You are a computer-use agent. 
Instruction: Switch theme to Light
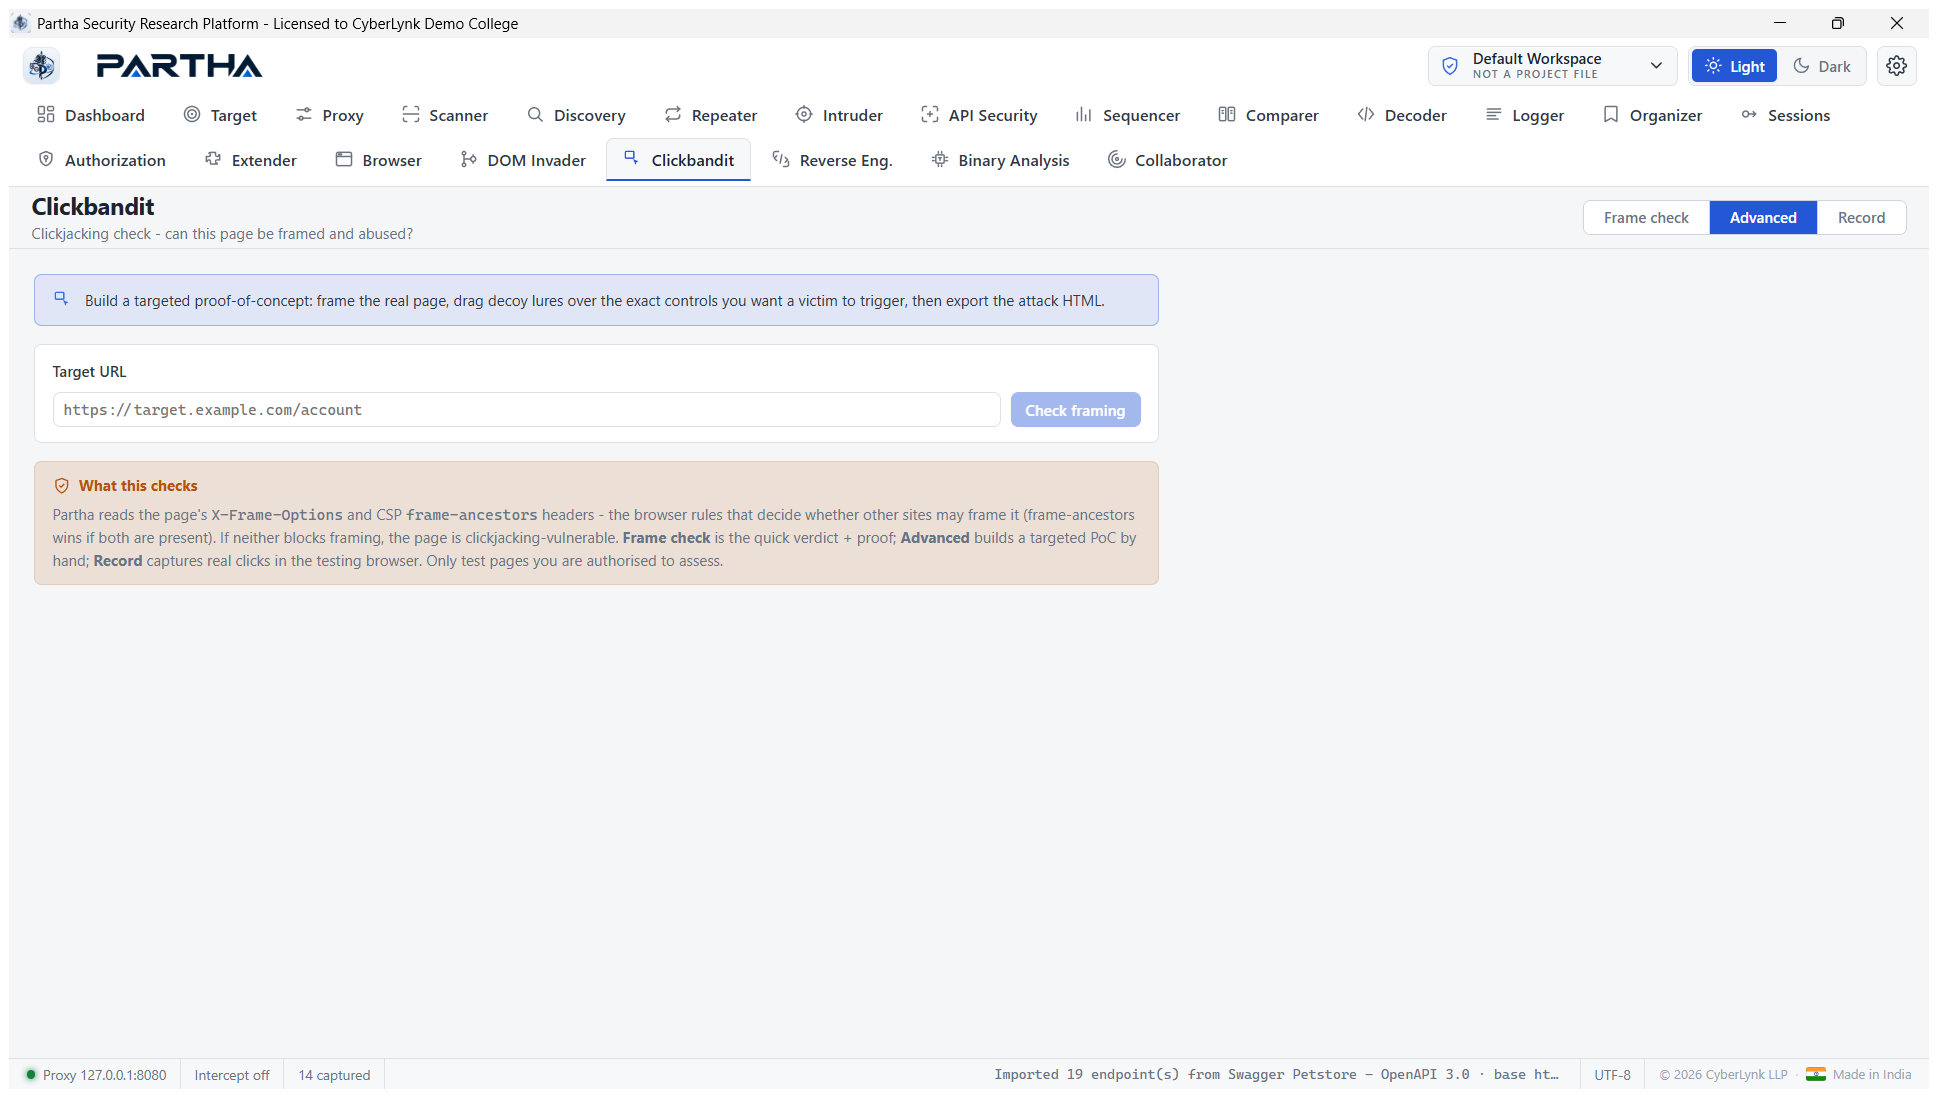1734,66
